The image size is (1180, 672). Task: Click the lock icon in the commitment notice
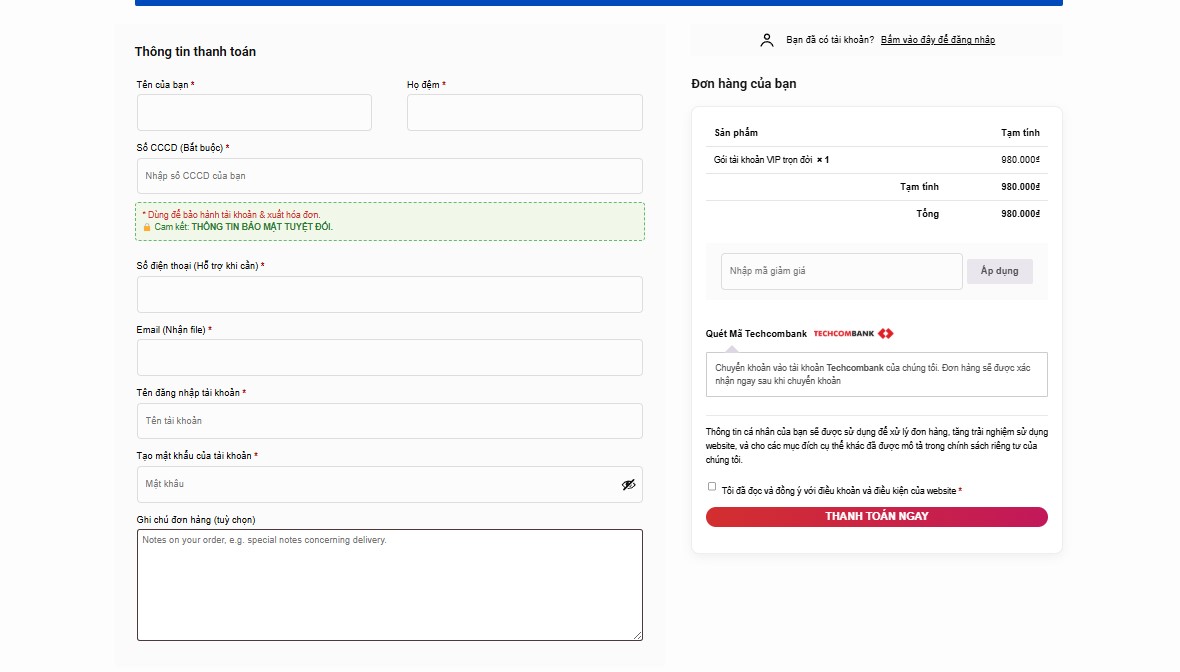click(x=146, y=227)
